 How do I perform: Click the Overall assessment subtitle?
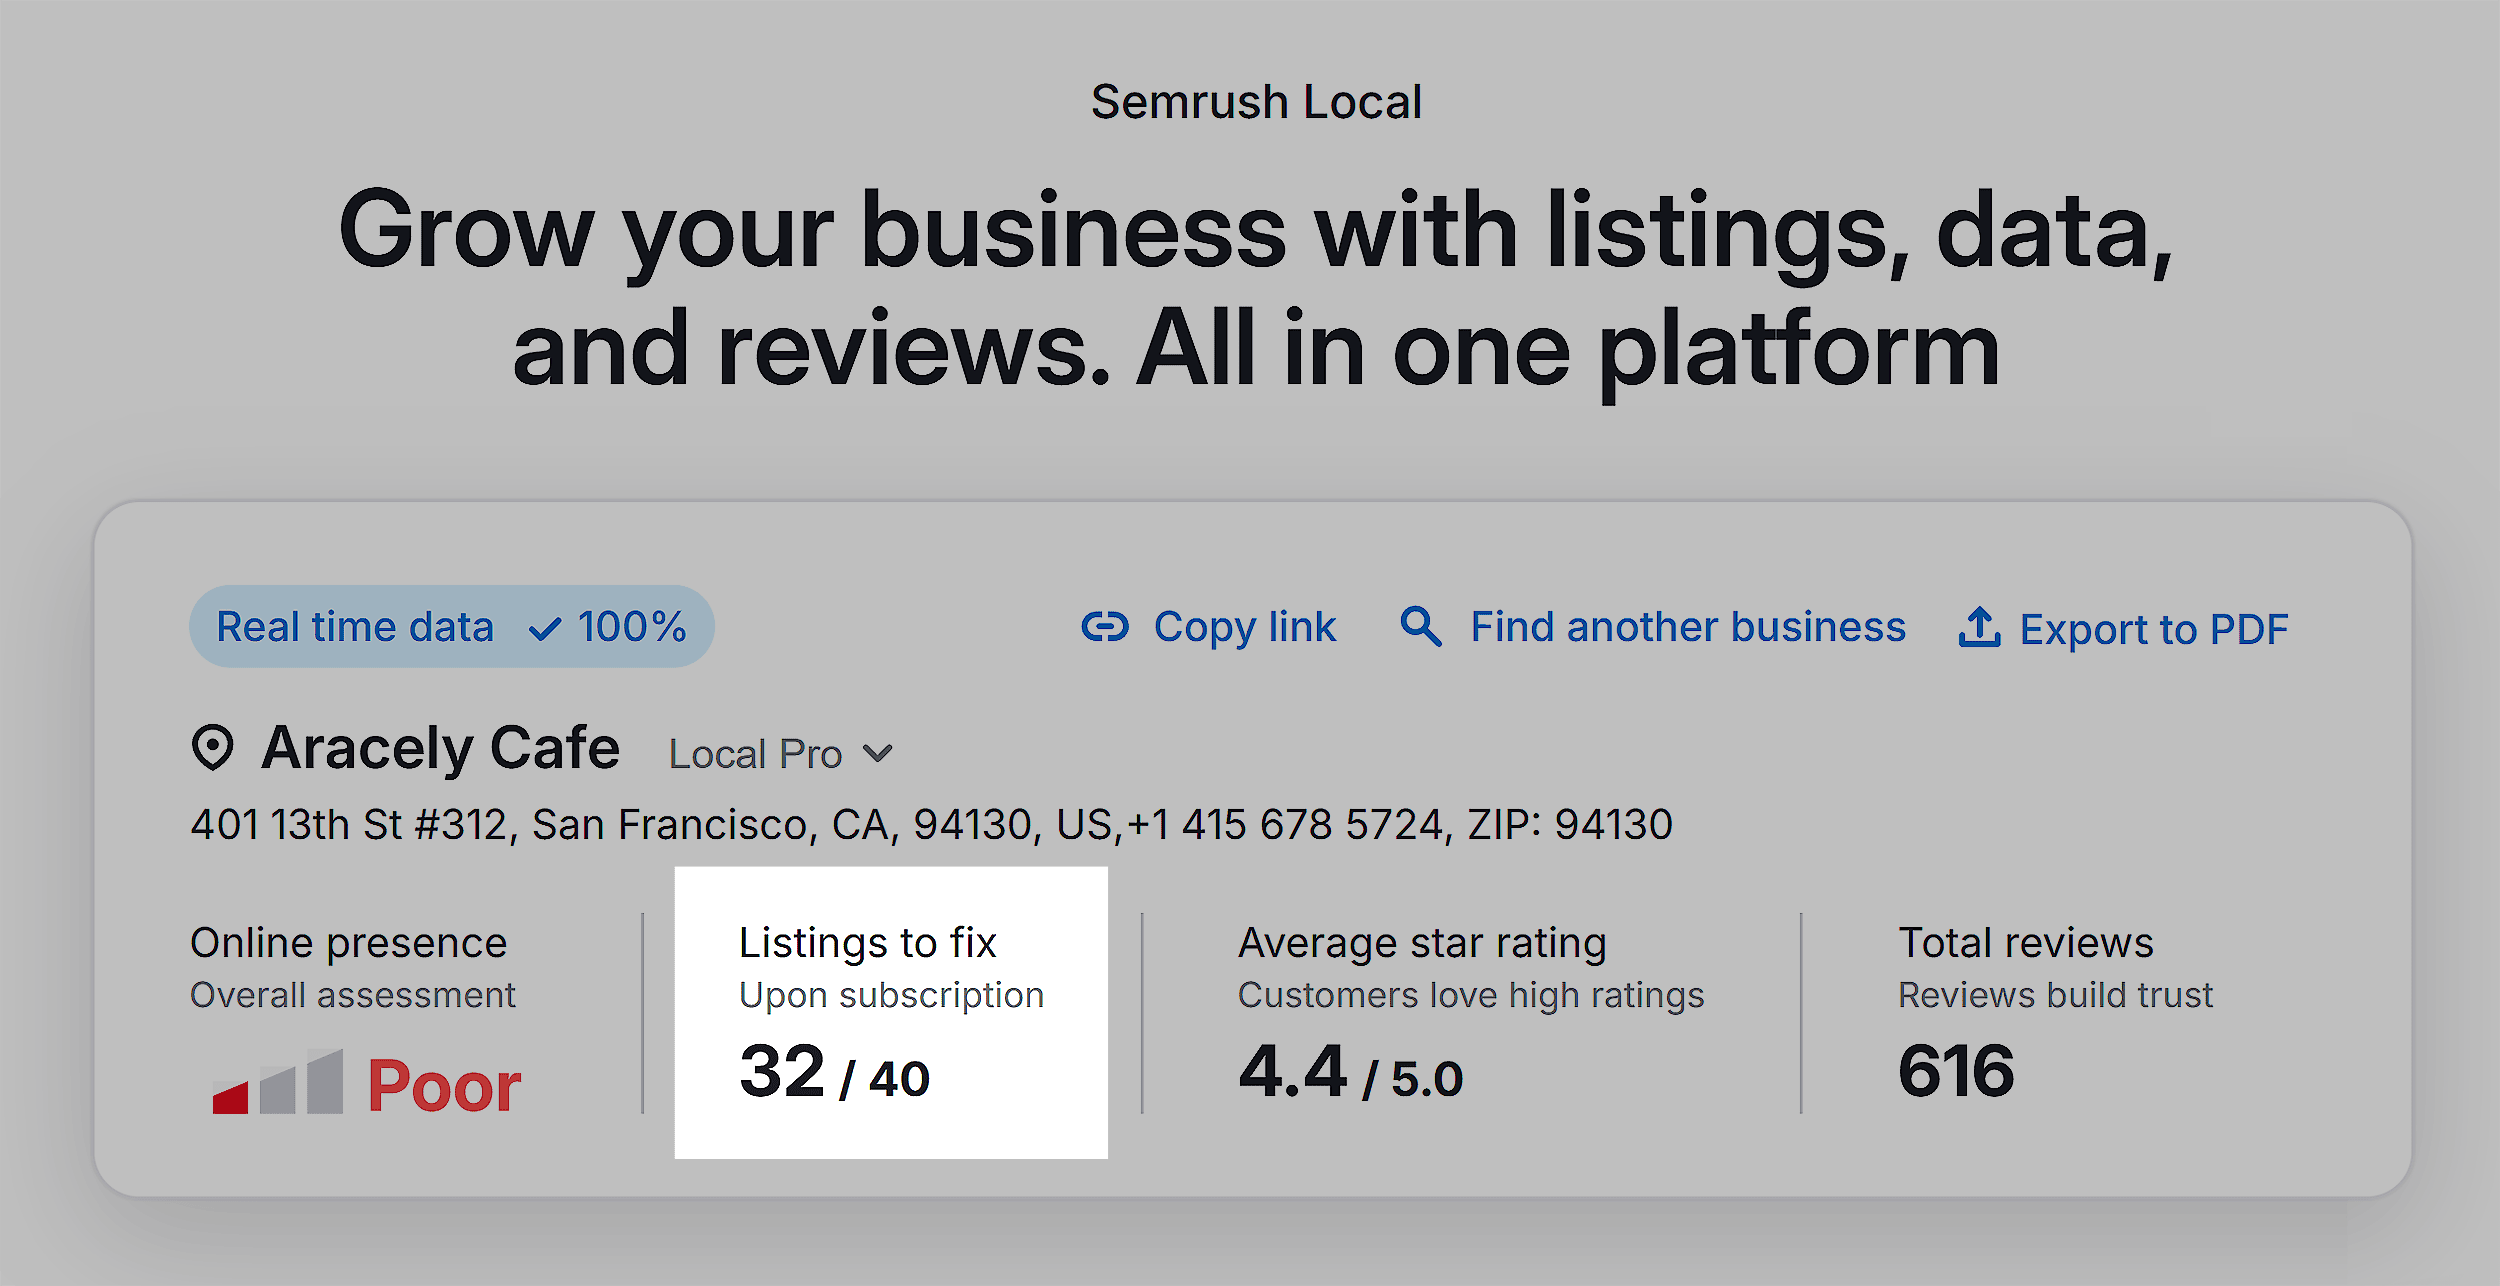[x=353, y=995]
